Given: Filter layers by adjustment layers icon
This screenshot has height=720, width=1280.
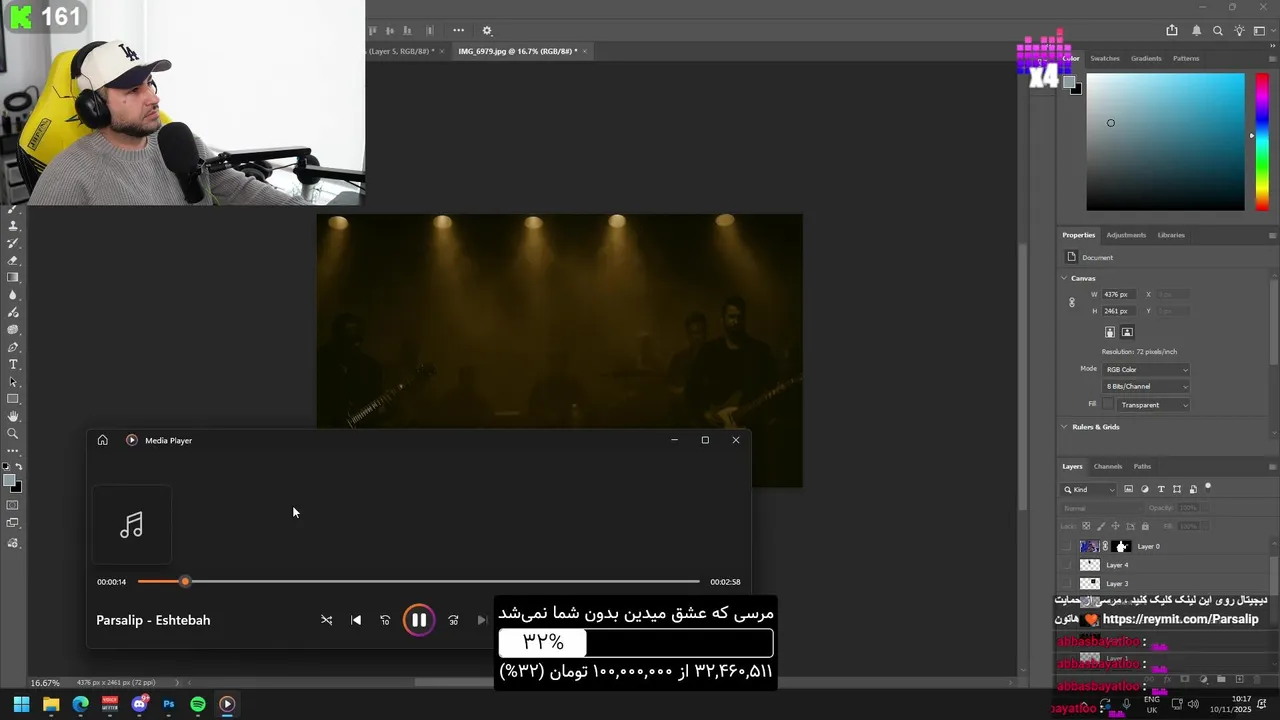Looking at the screenshot, I should [1145, 489].
